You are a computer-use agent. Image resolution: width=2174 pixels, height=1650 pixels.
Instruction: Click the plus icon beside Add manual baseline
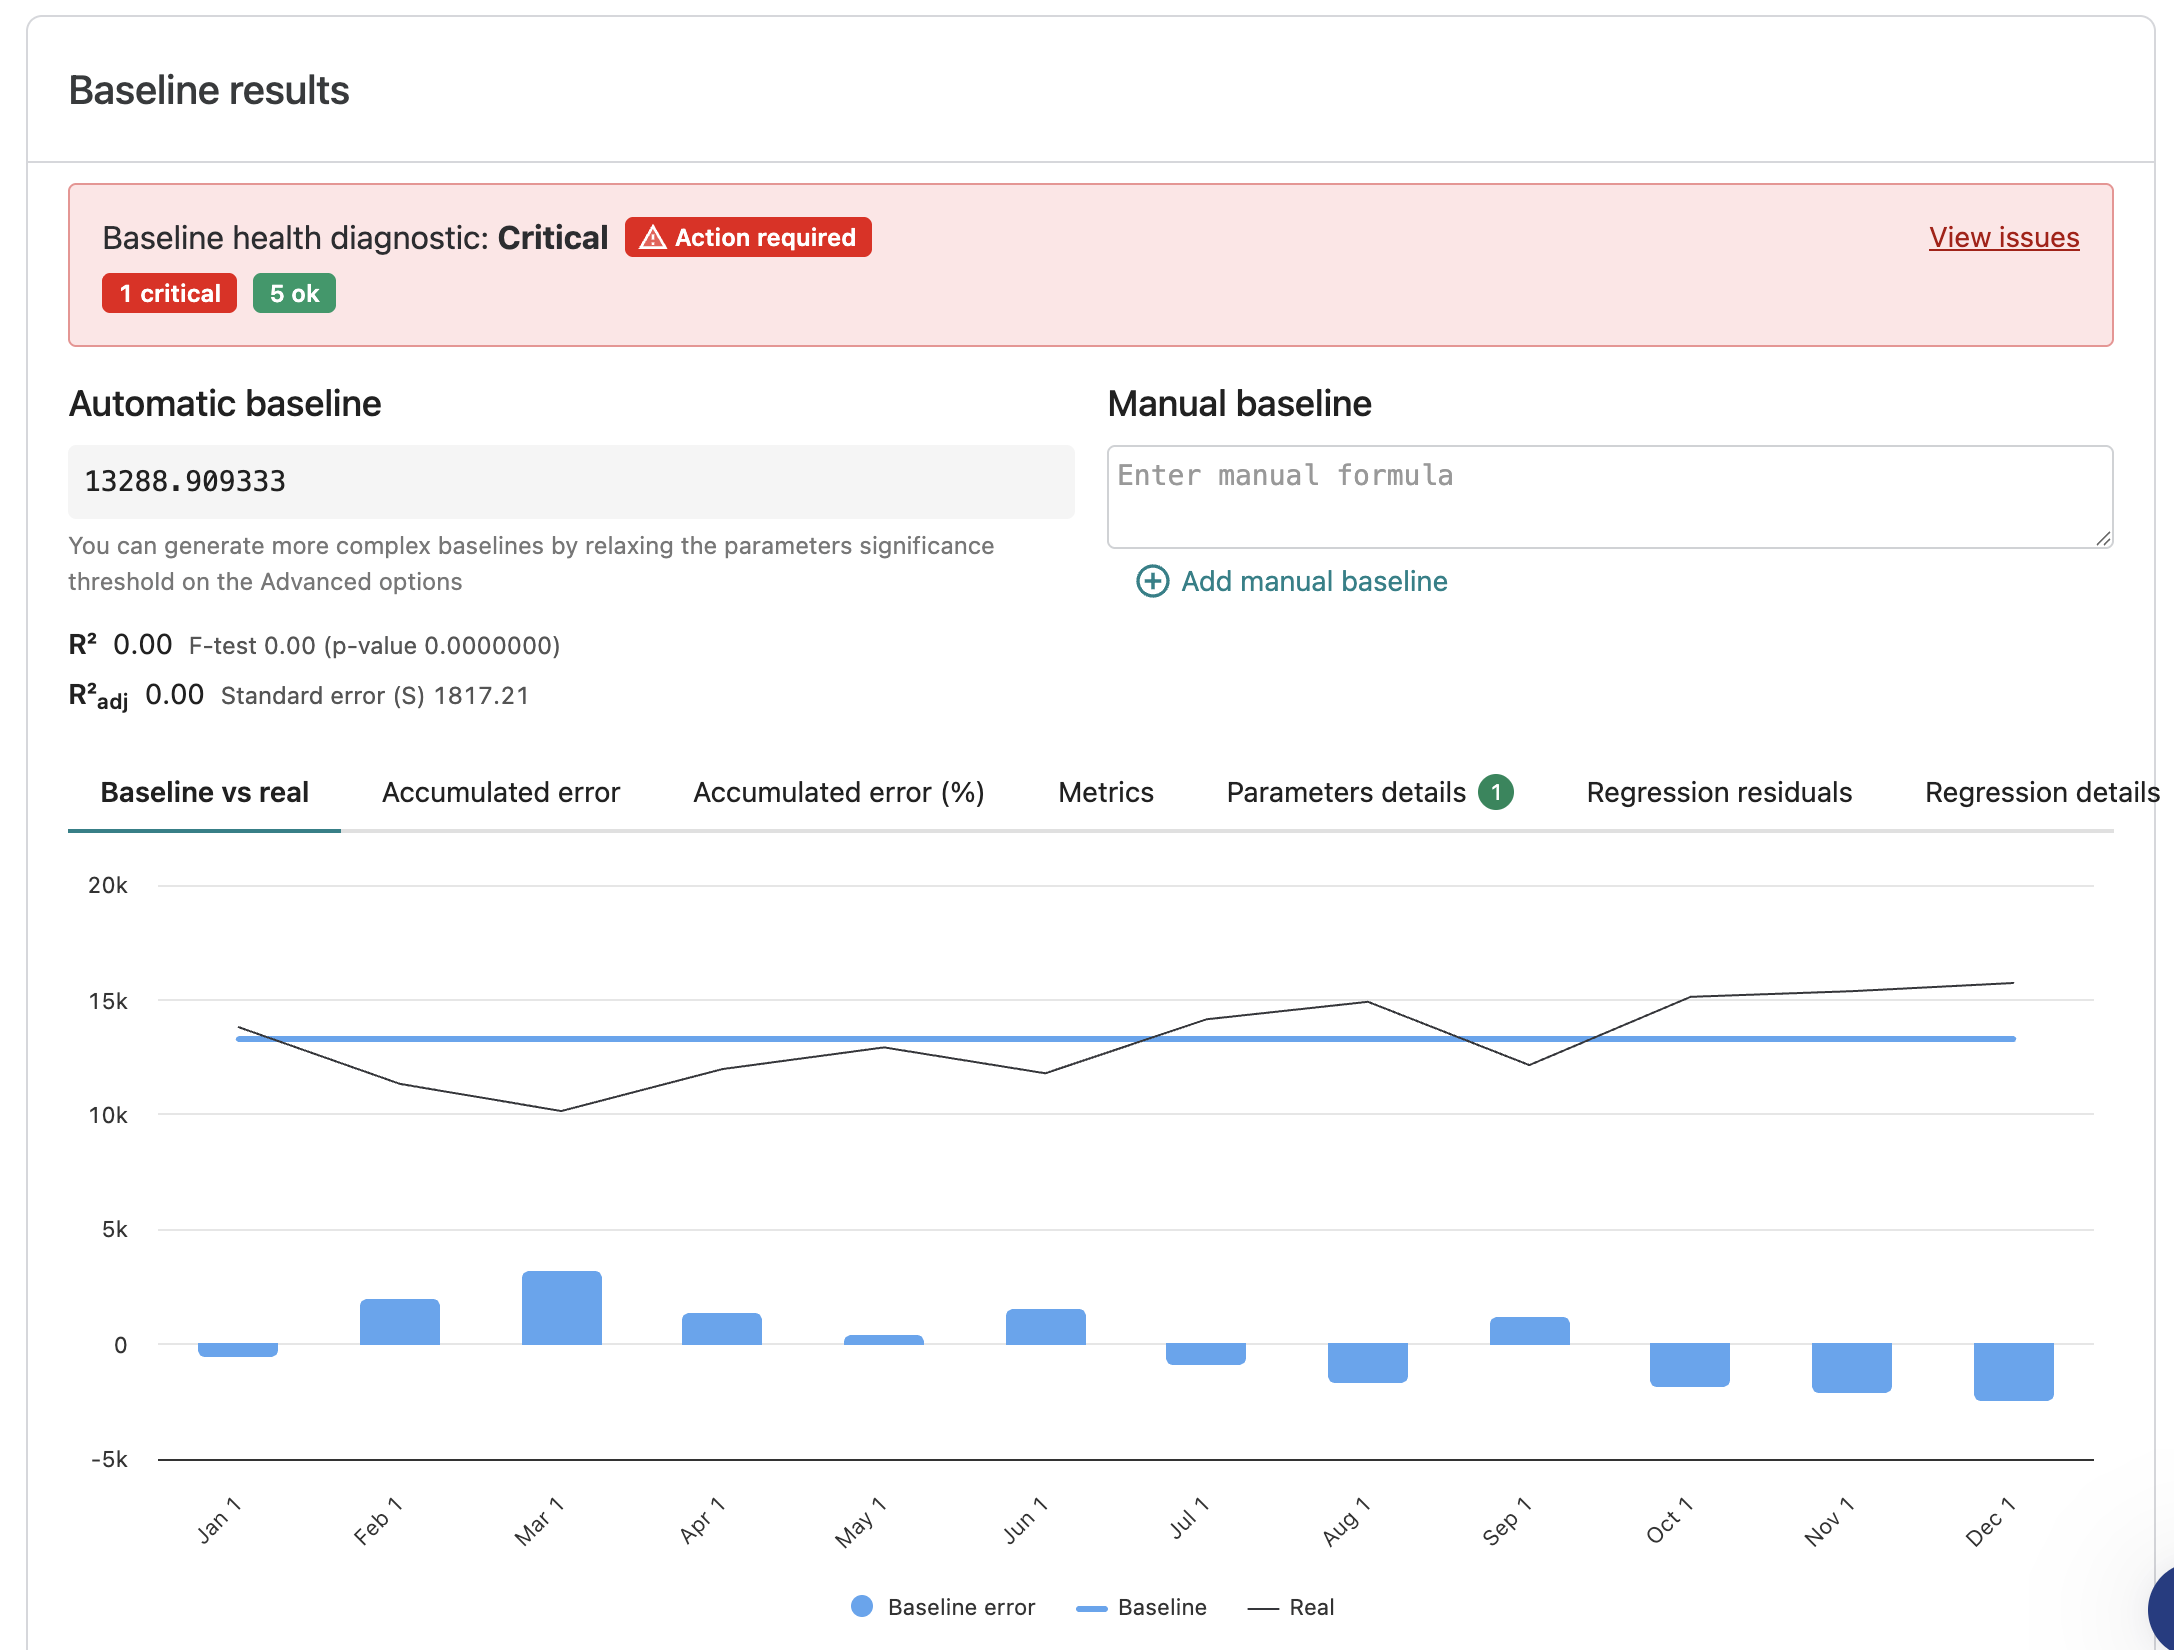point(1152,581)
